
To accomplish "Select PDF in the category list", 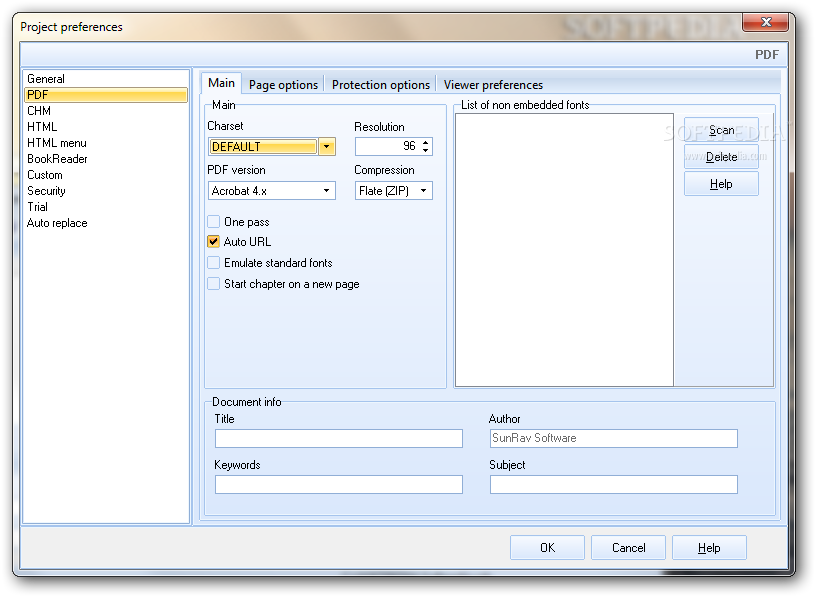I will [106, 95].
